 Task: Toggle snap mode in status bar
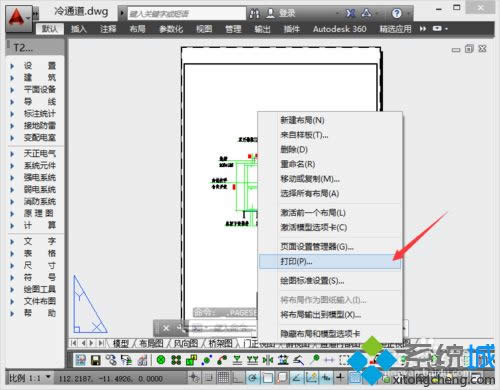(209, 378)
